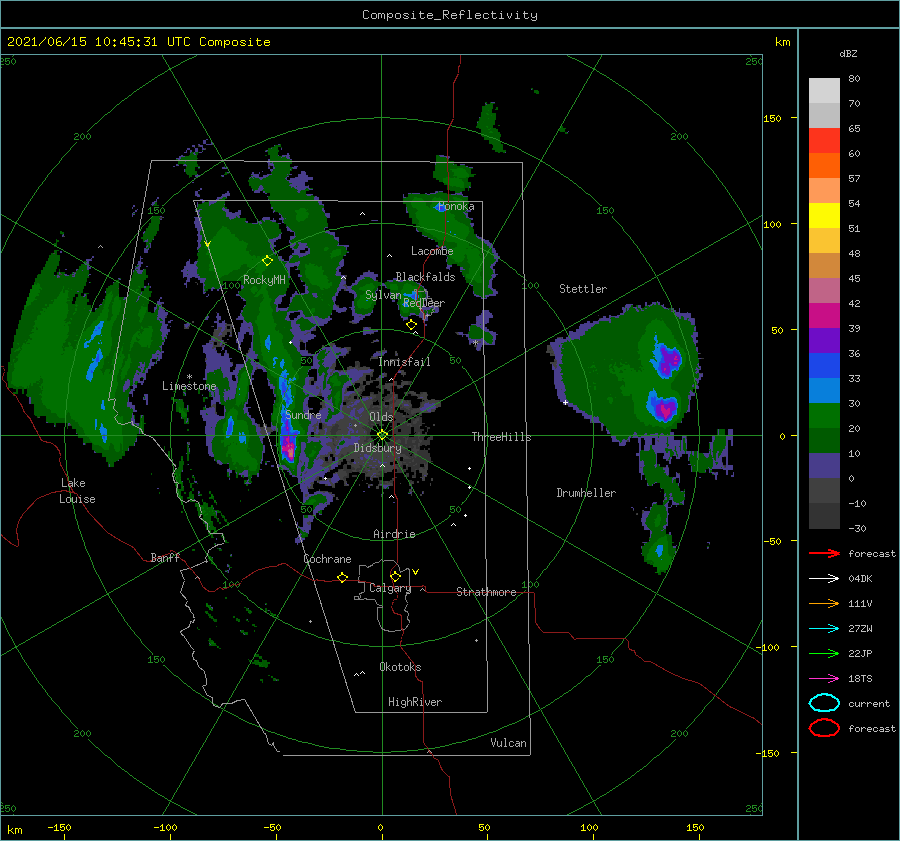Click the Lake Louise label
Viewport: 900px width, 841px height.
coord(77,491)
